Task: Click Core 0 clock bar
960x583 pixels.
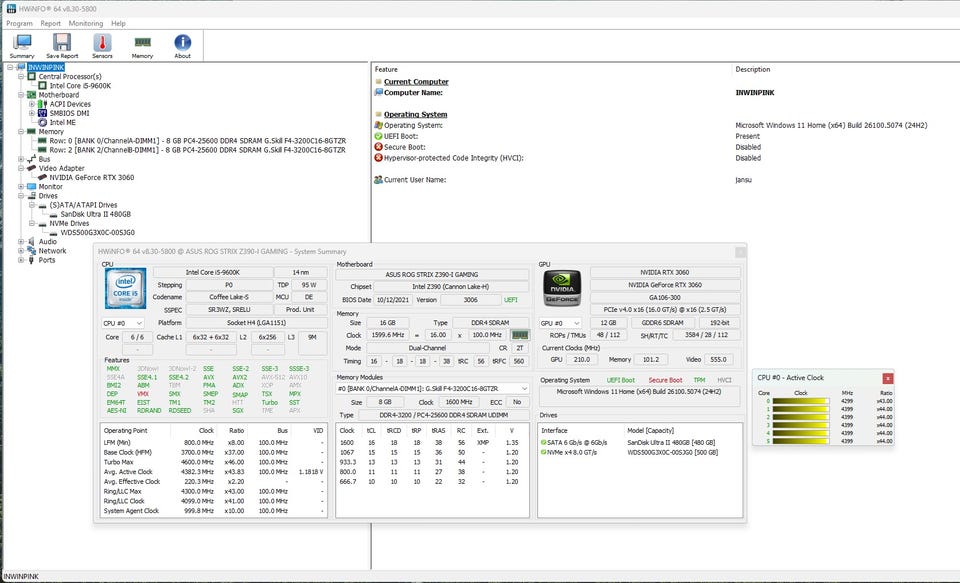Action: 802,401
